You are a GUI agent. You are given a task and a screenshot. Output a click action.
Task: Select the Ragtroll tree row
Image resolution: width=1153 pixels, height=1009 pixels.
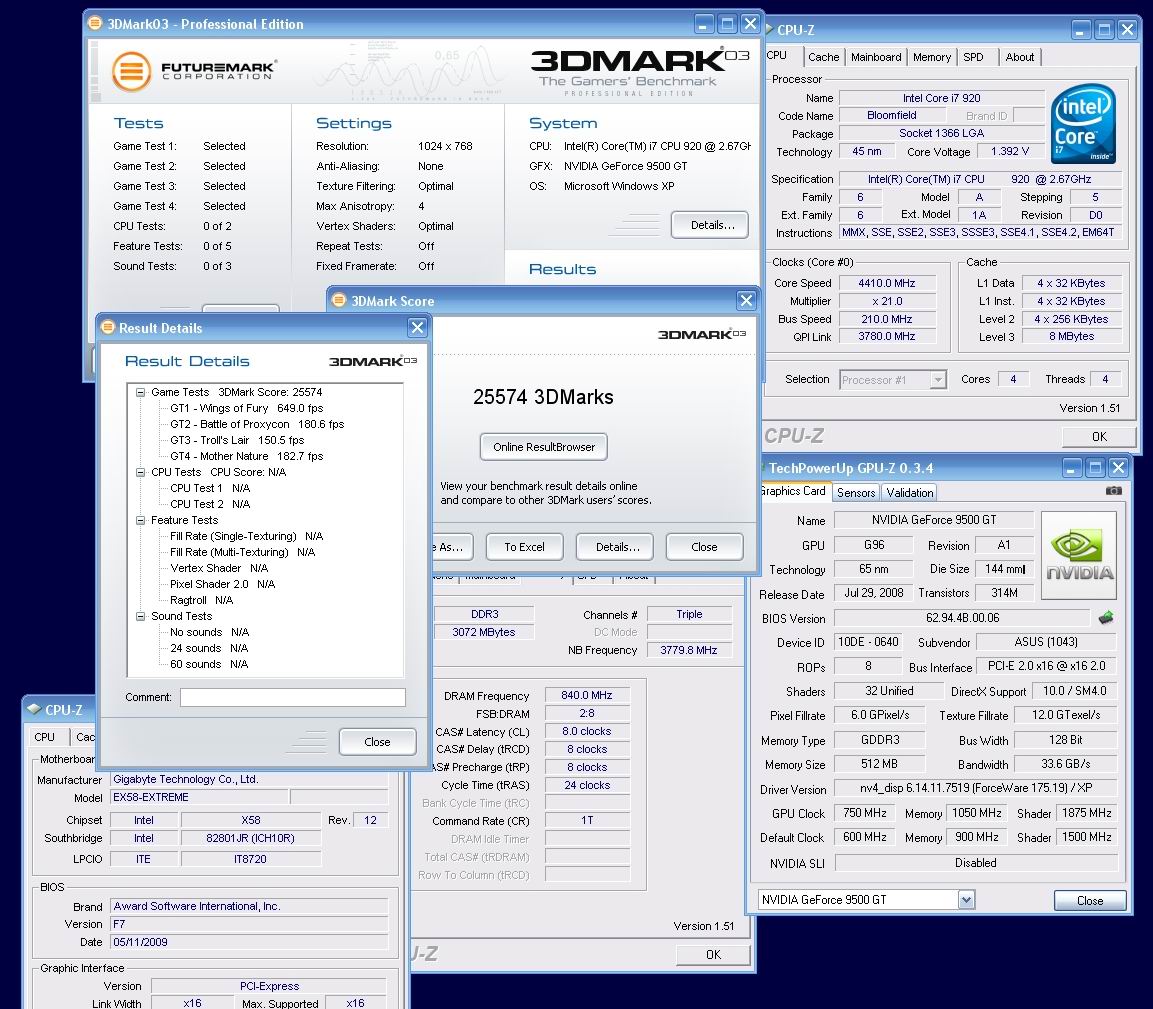coord(201,600)
